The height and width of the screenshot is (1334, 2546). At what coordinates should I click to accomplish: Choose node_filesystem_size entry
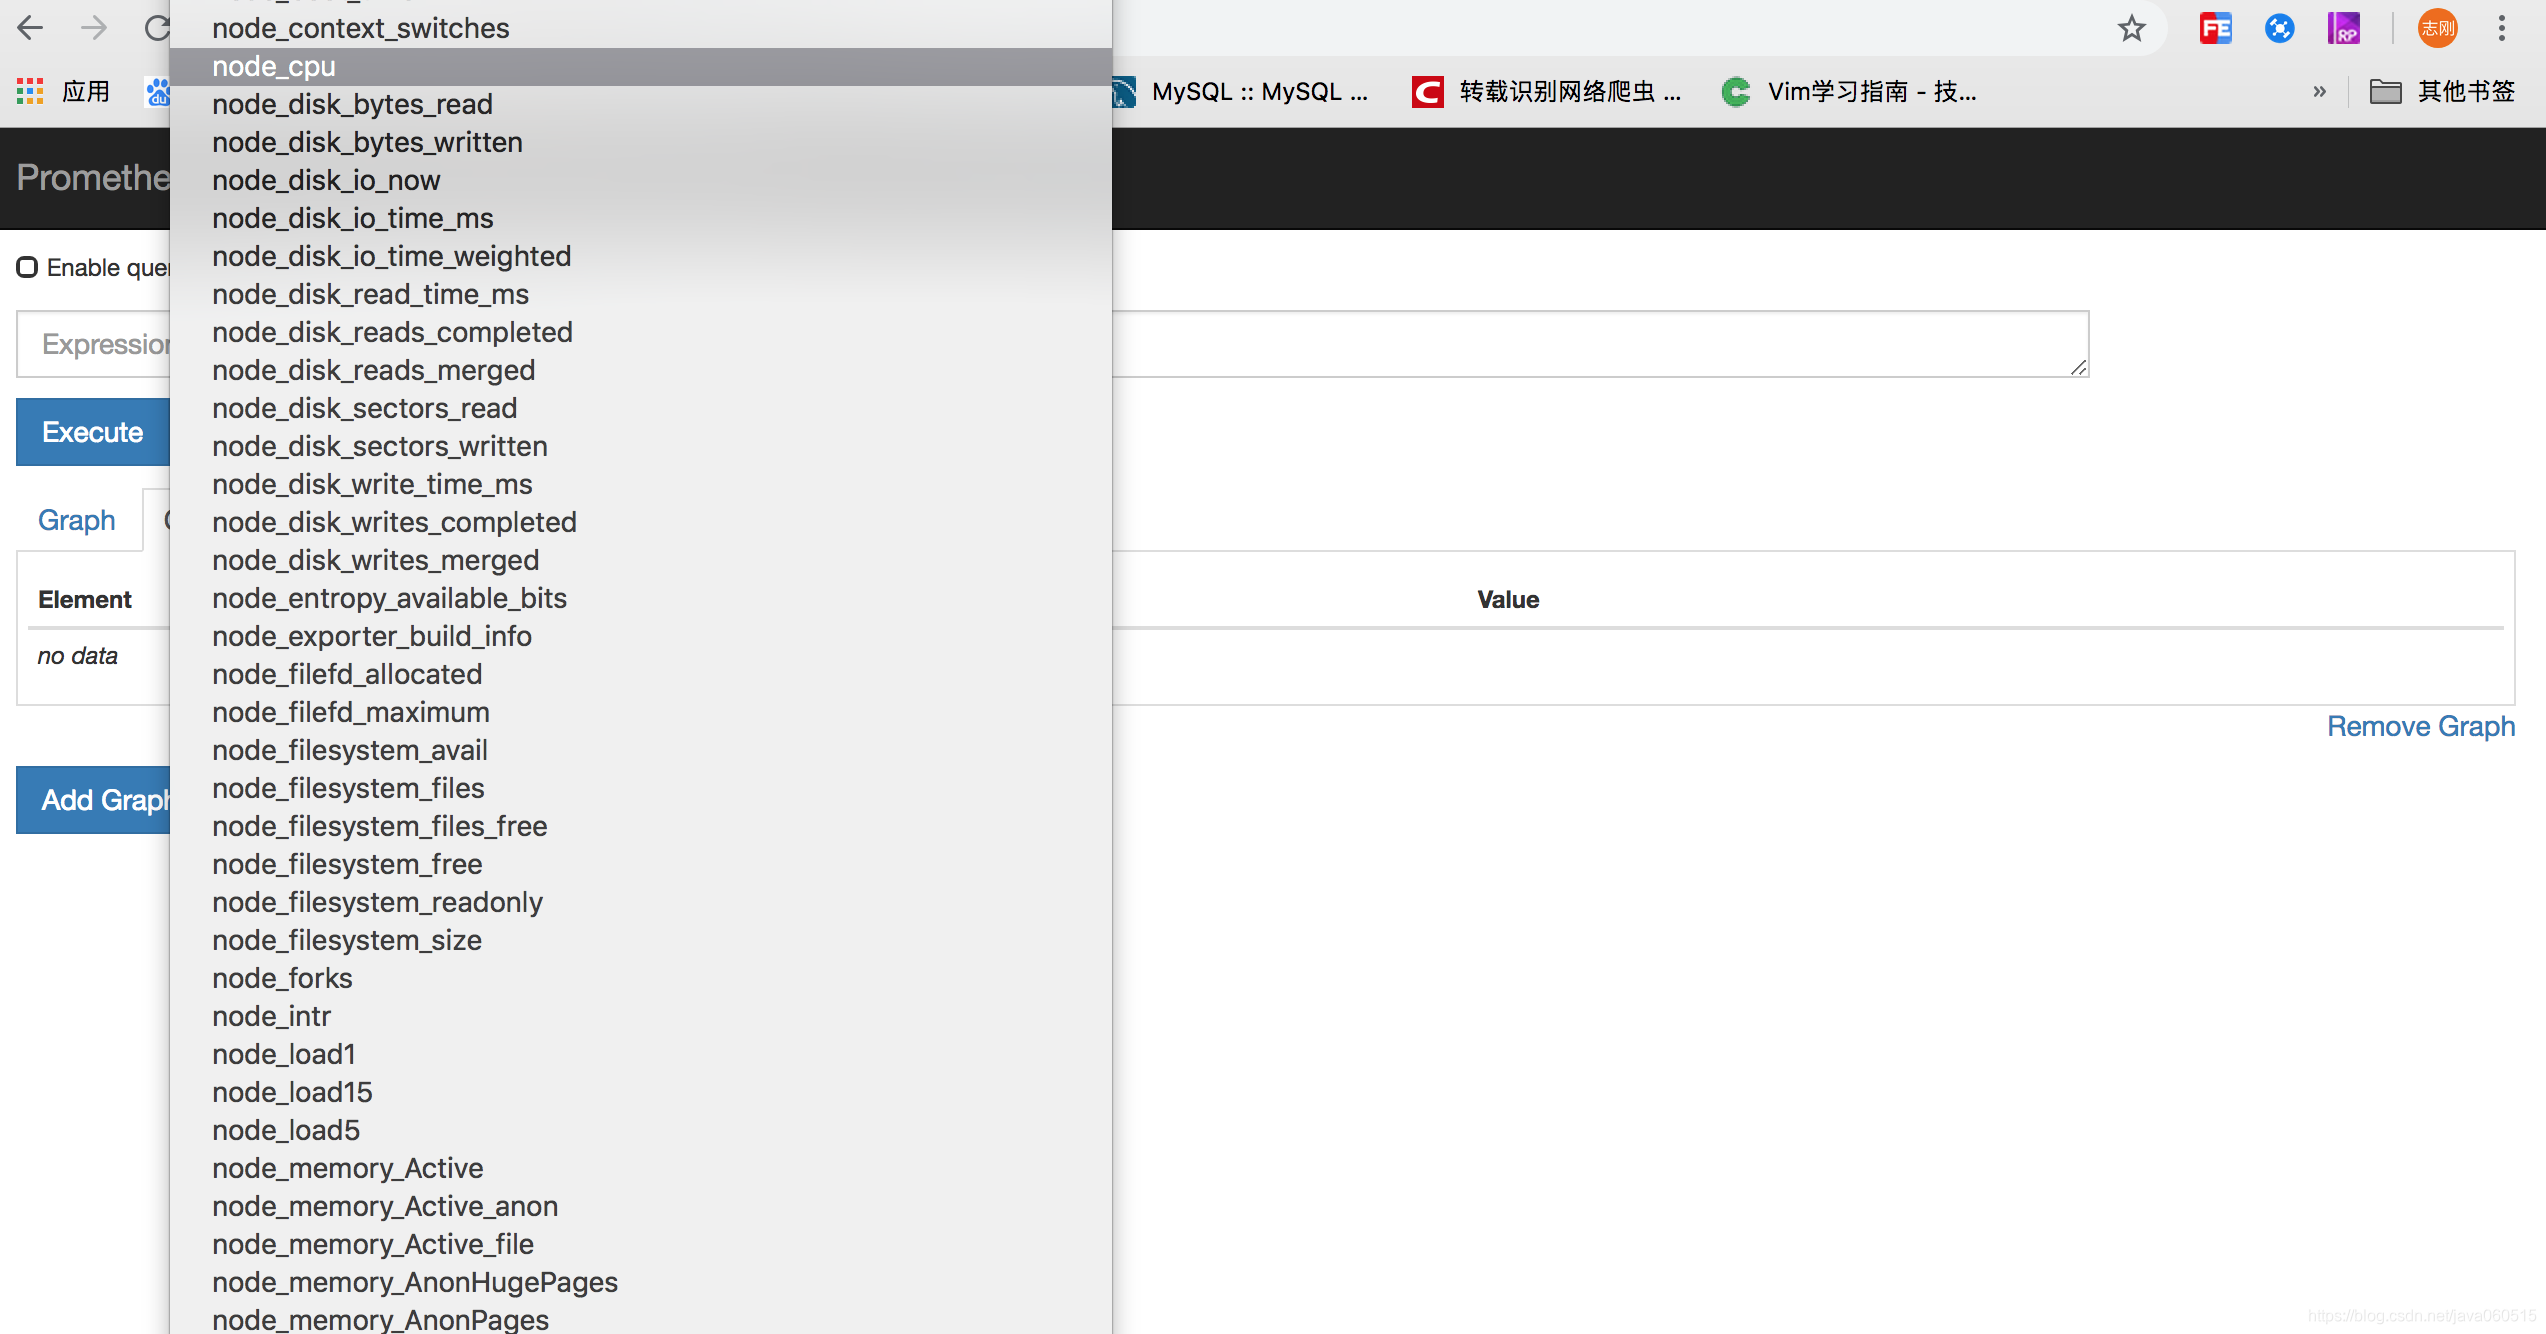(641, 940)
